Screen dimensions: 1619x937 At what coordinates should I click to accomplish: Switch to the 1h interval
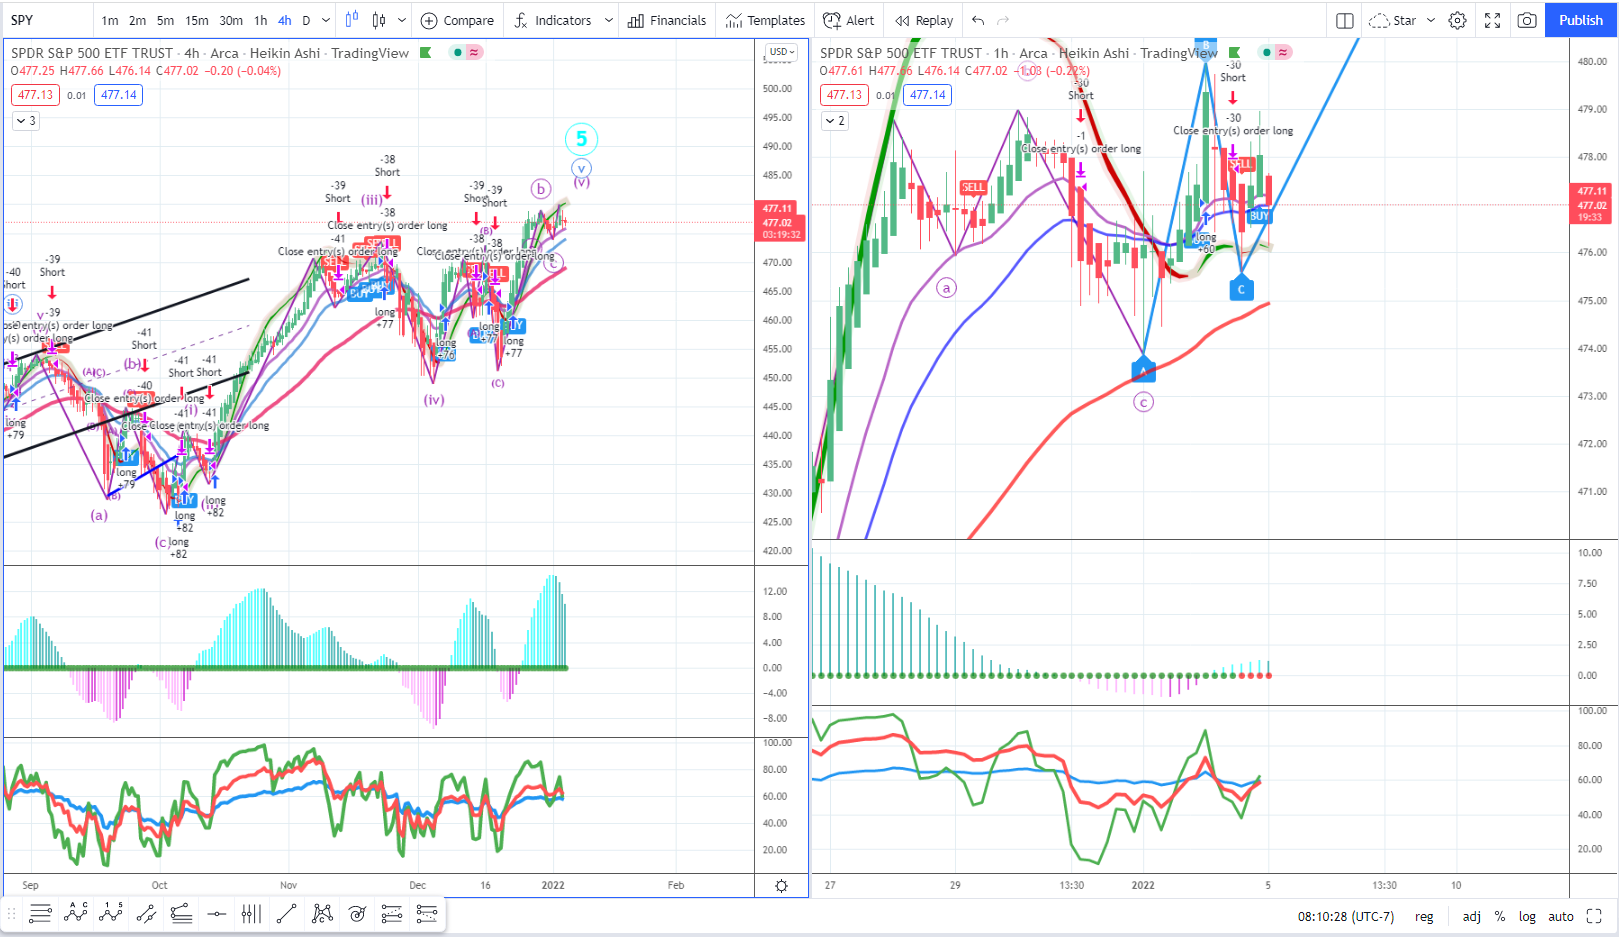click(261, 20)
